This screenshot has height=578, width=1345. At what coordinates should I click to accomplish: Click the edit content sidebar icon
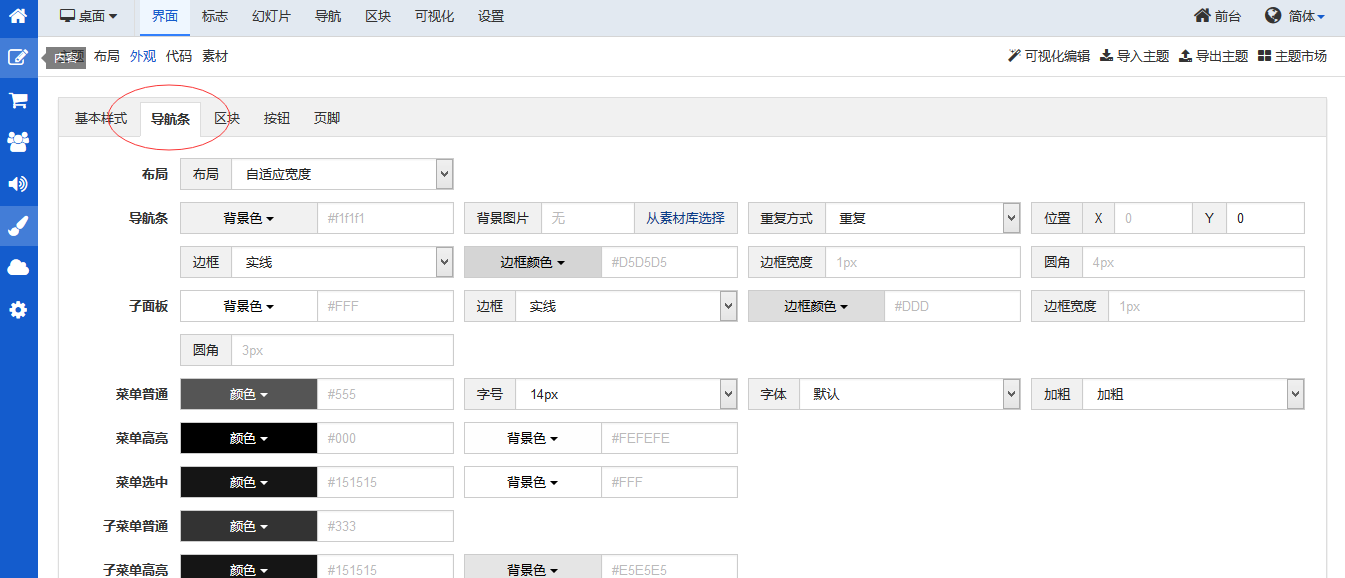tap(18, 58)
